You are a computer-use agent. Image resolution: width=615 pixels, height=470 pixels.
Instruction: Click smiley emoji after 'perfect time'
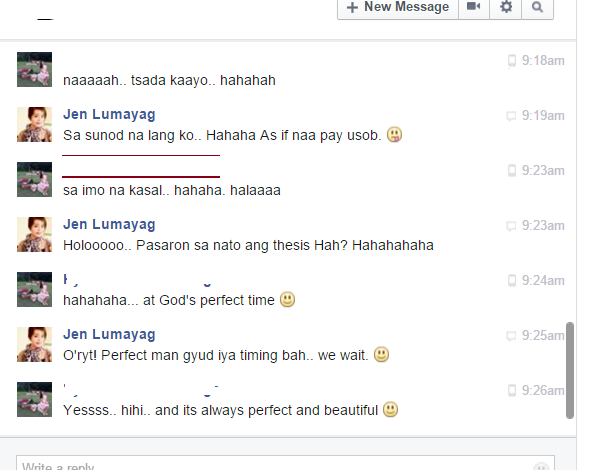pyautogui.click(x=287, y=299)
